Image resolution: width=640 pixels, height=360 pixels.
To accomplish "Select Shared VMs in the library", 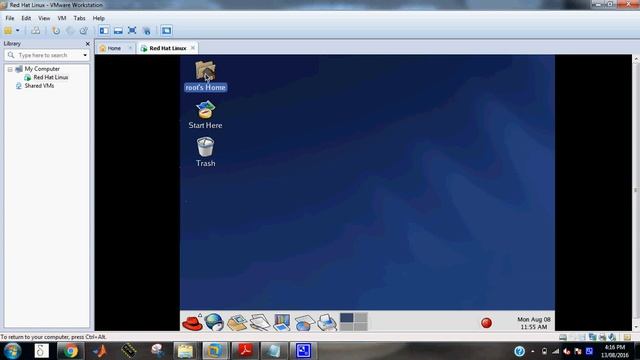I will point(39,86).
